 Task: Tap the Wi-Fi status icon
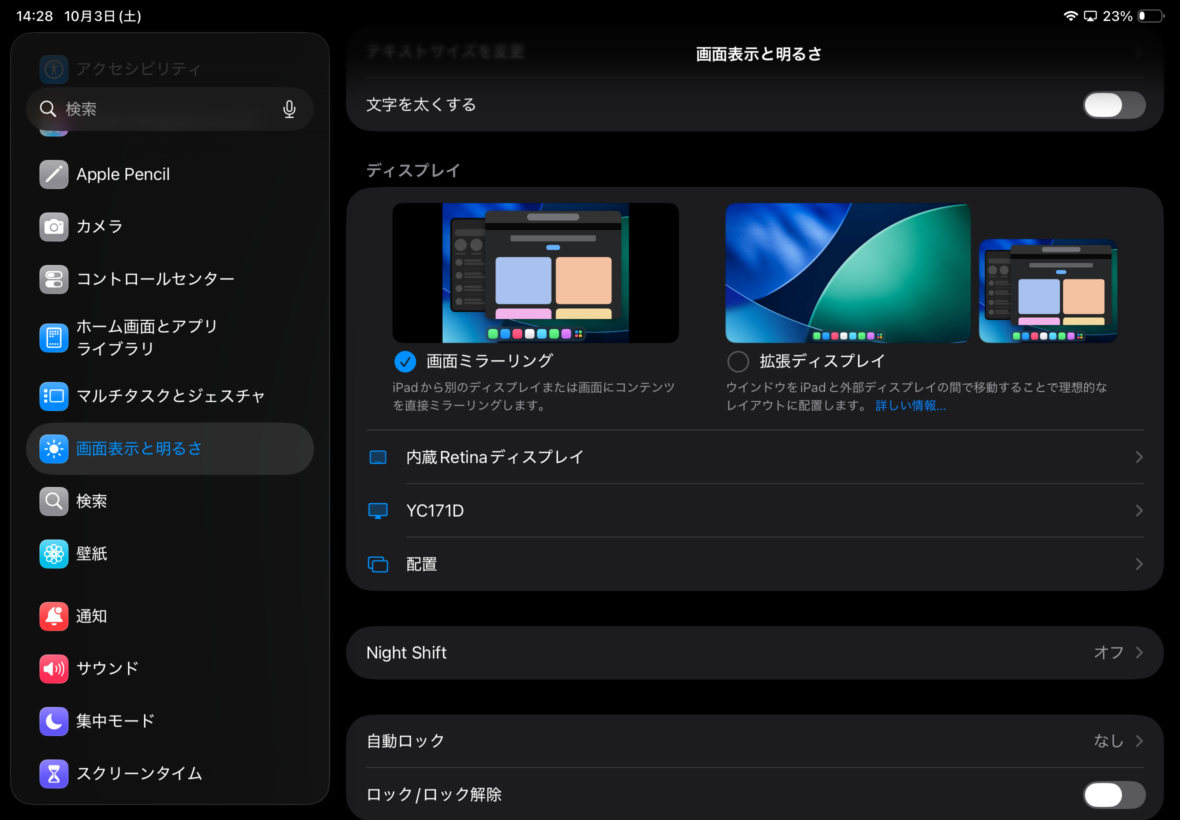point(1070,16)
